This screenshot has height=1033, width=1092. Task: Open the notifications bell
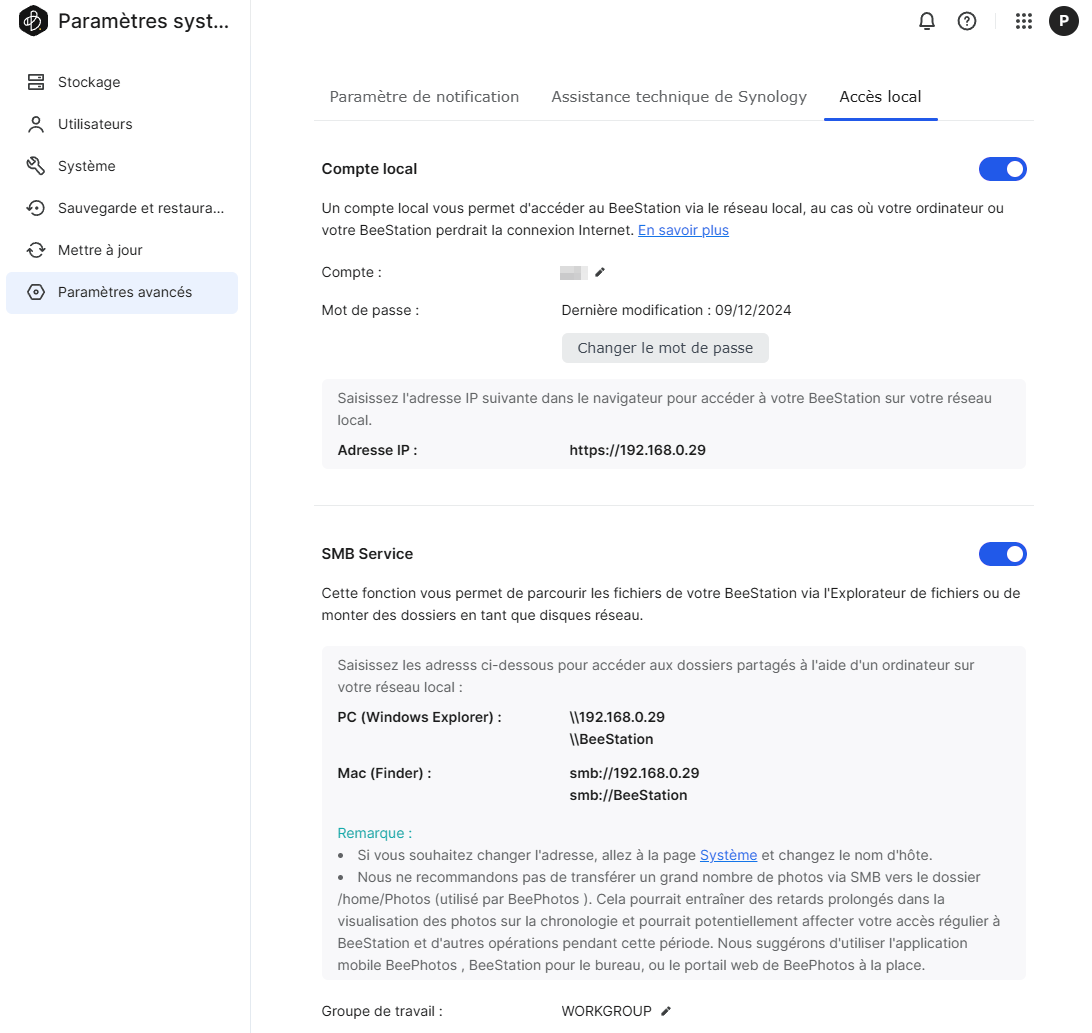(x=927, y=21)
